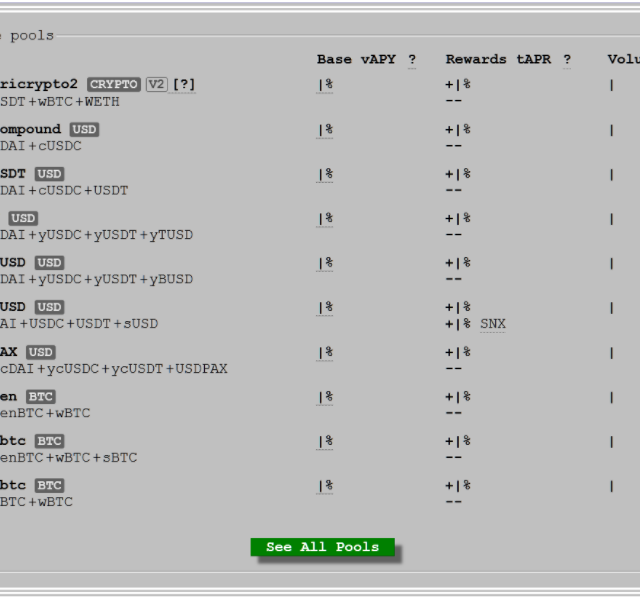Open the SDT pool name link
The height and width of the screenshot is (598, 640).
click(x=13, y=174)
